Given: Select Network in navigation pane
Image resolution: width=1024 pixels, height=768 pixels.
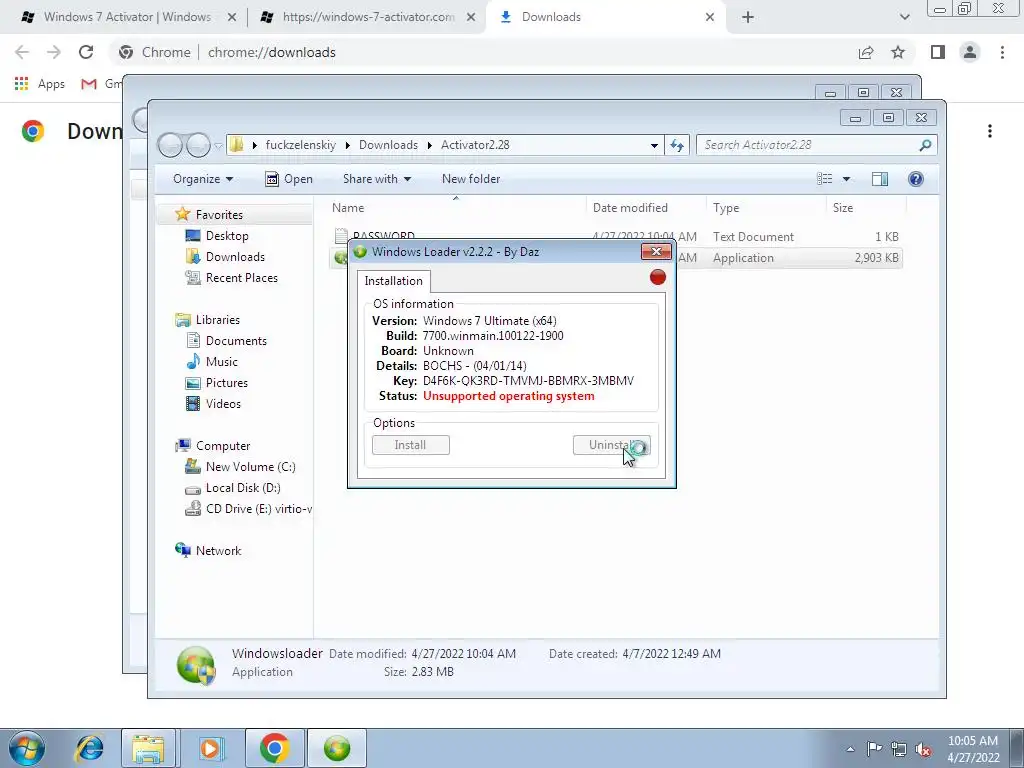Looking at the screenshot, I should pyautogui.click(x=218, y=551).
